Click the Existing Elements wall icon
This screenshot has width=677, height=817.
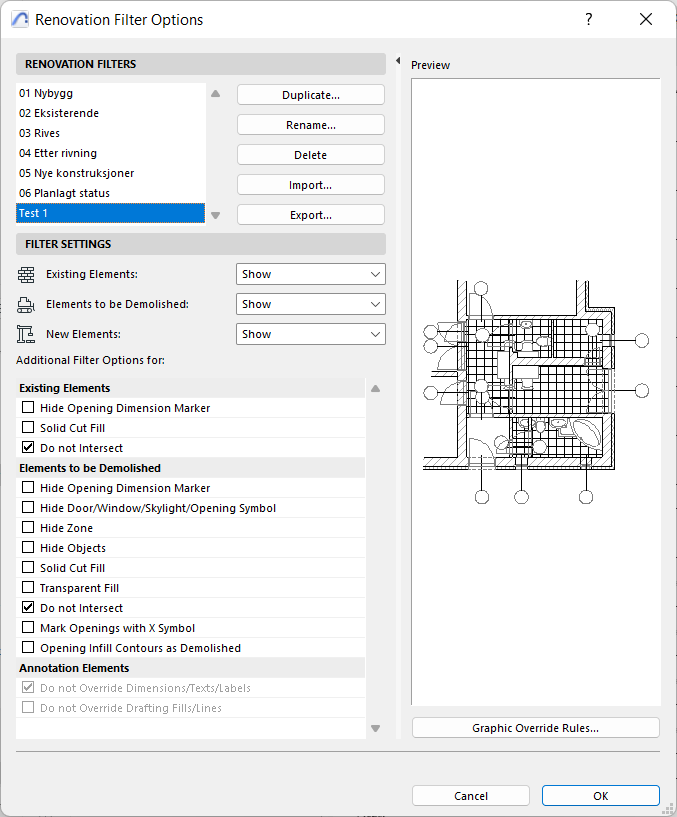26,274
